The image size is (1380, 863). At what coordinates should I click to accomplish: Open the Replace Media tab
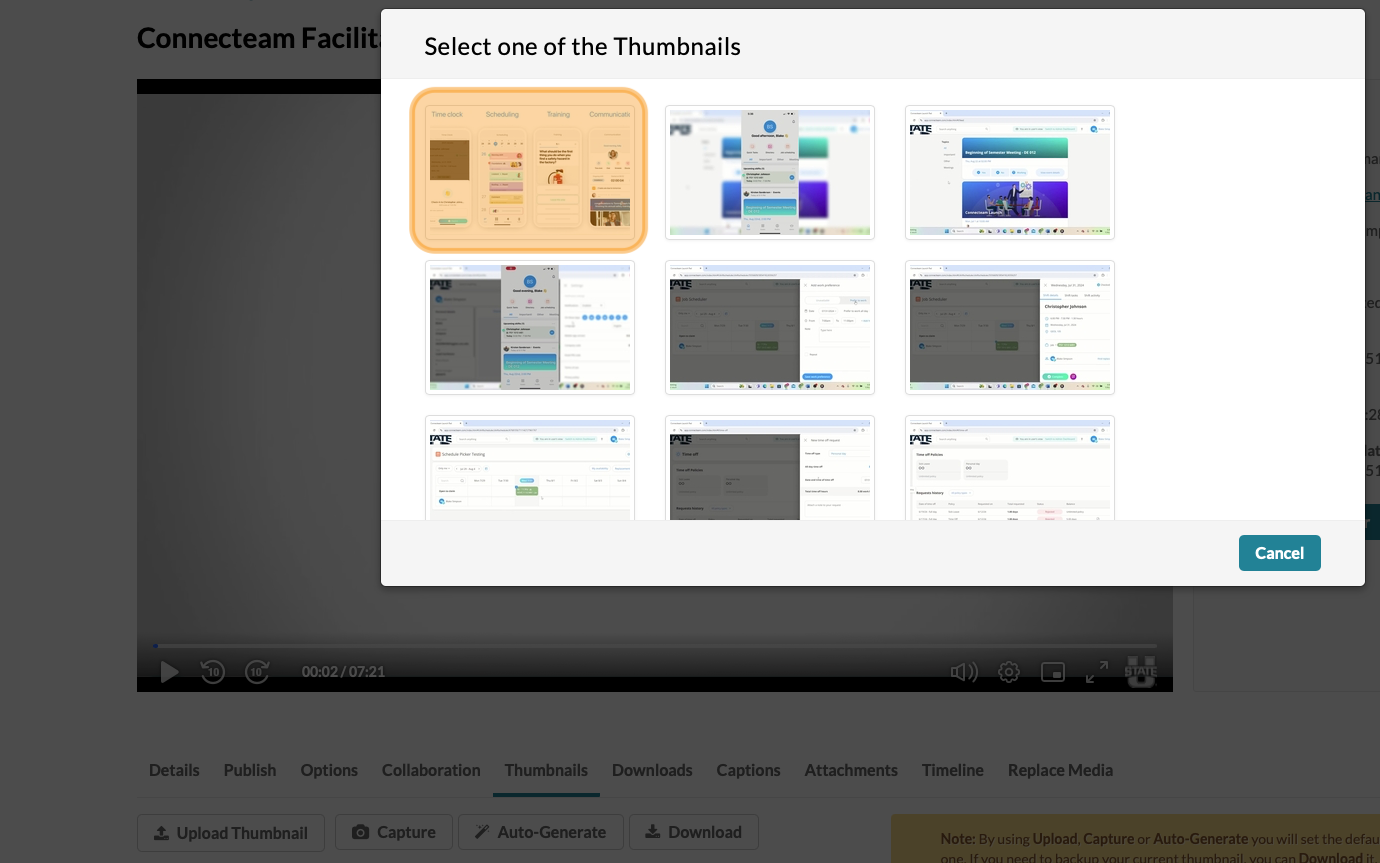pos(1060,770)
